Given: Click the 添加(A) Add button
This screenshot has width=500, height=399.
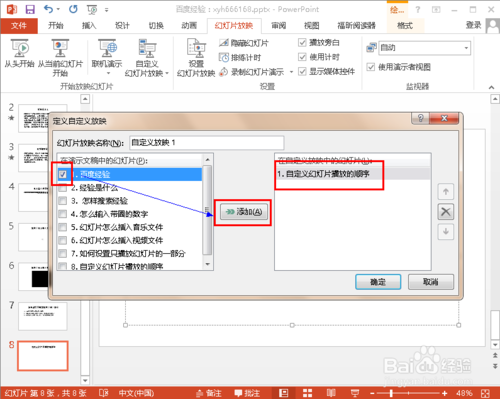Looking at the screenshot, I should click(244, 212).
